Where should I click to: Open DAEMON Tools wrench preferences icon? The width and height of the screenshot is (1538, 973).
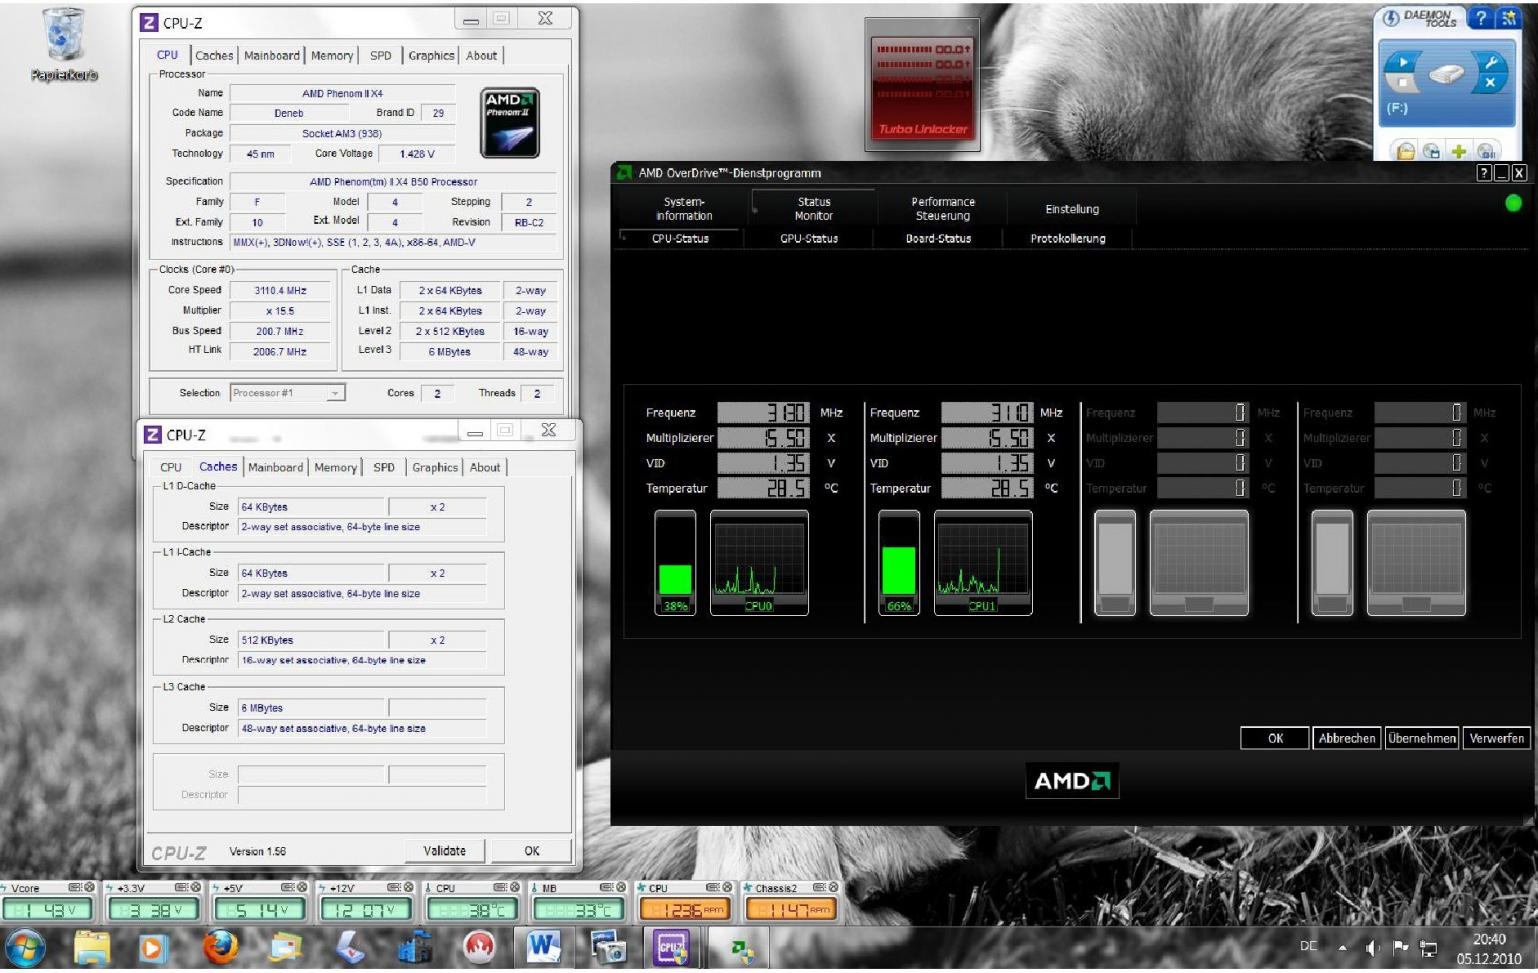1491,62
